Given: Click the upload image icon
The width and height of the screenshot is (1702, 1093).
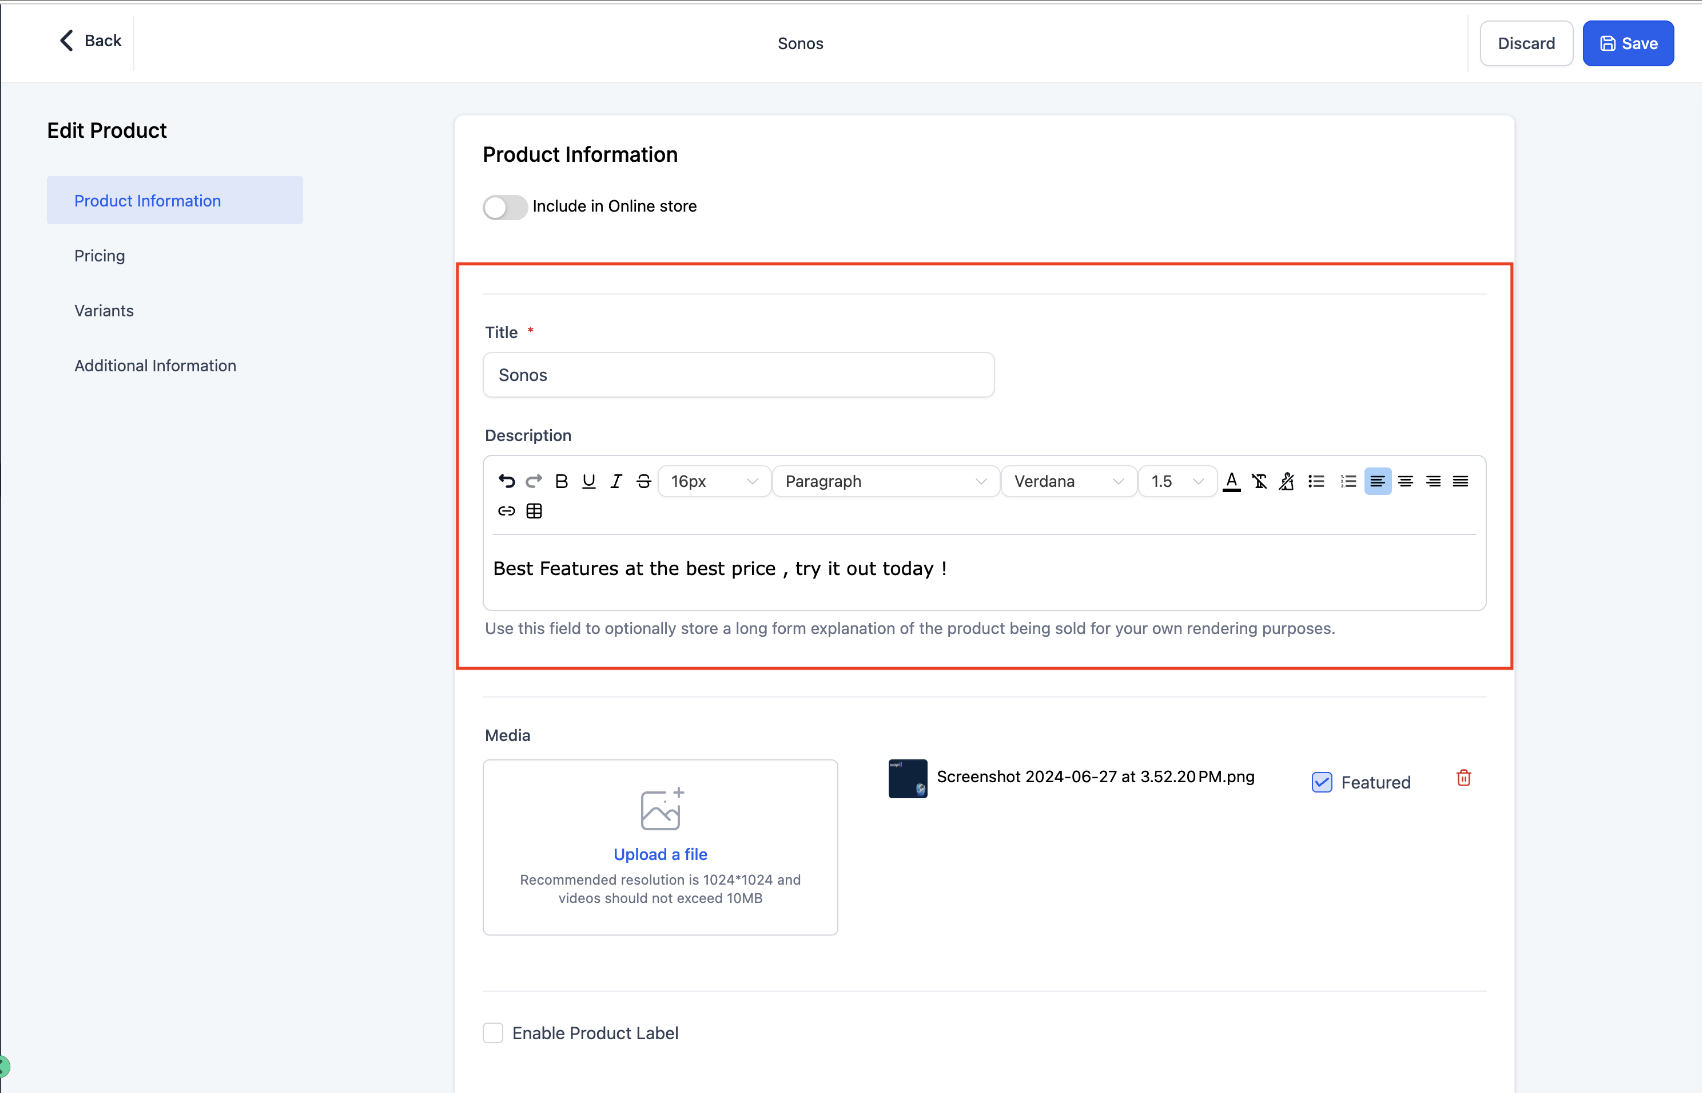Looking at the screenshot, I should point(661,809).
